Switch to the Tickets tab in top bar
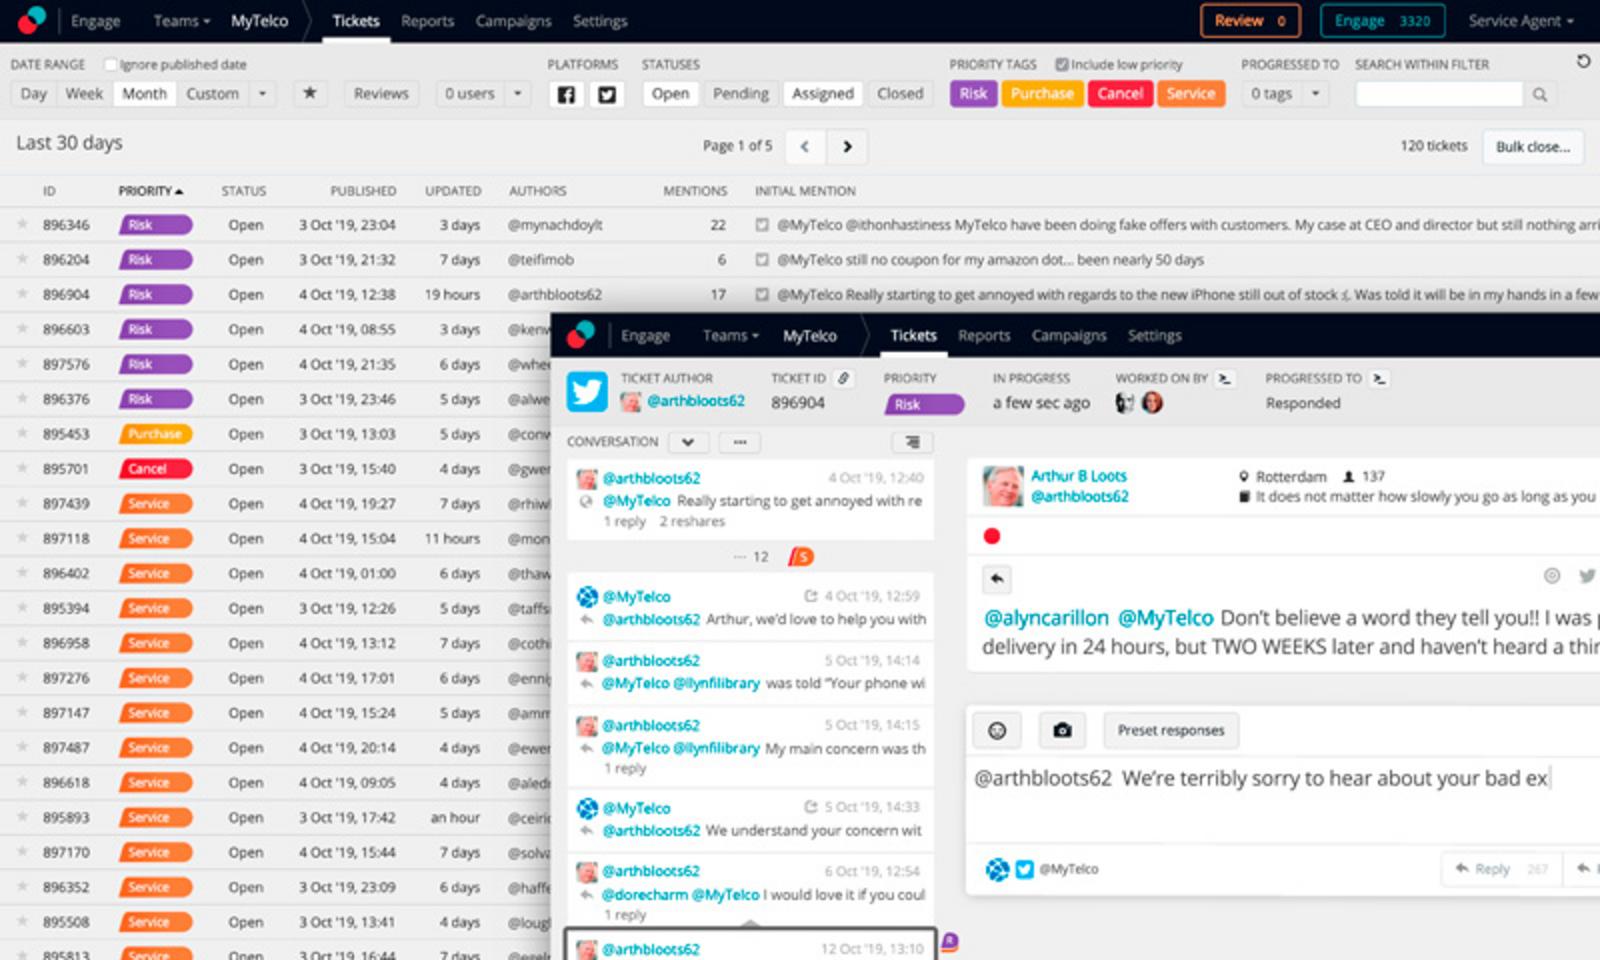Viewport: 1600px width, 960px height. 356,21
